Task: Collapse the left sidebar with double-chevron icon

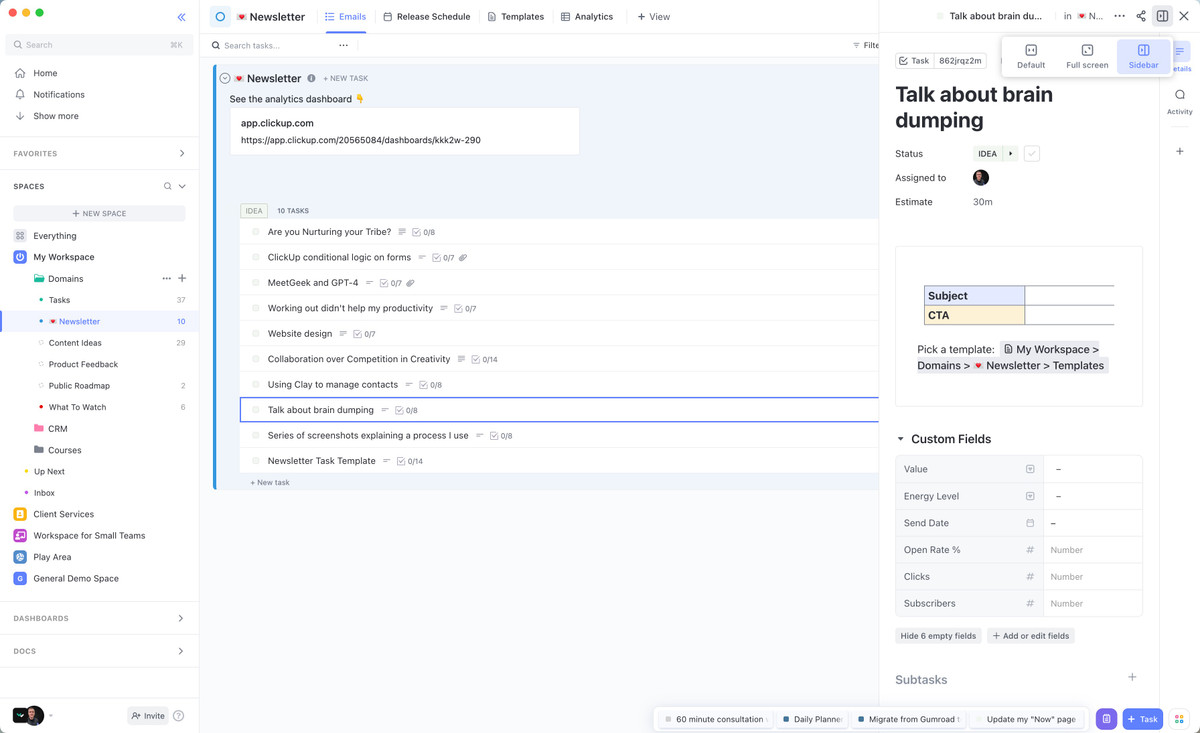Action: pos(181,17)
